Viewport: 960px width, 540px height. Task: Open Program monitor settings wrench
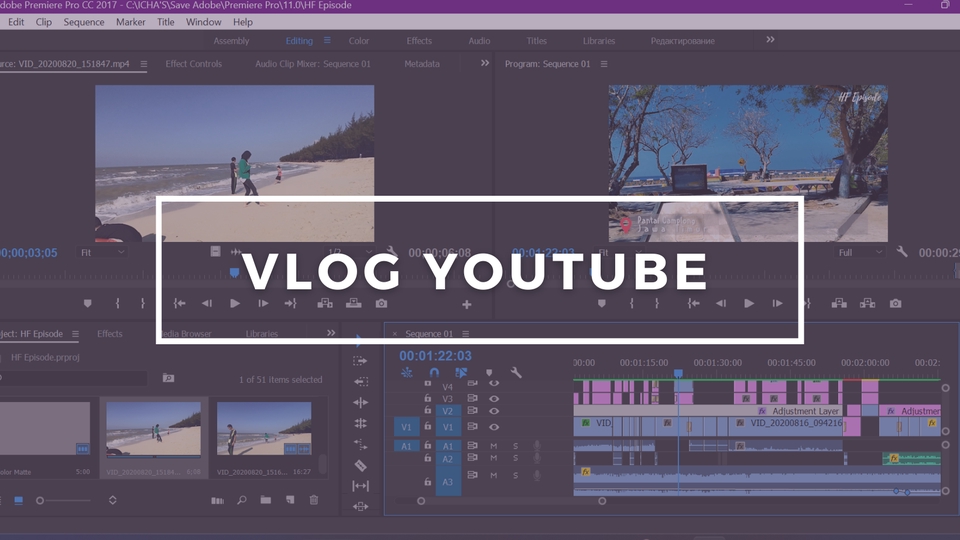pyautogui.click(x=902, y=252)
